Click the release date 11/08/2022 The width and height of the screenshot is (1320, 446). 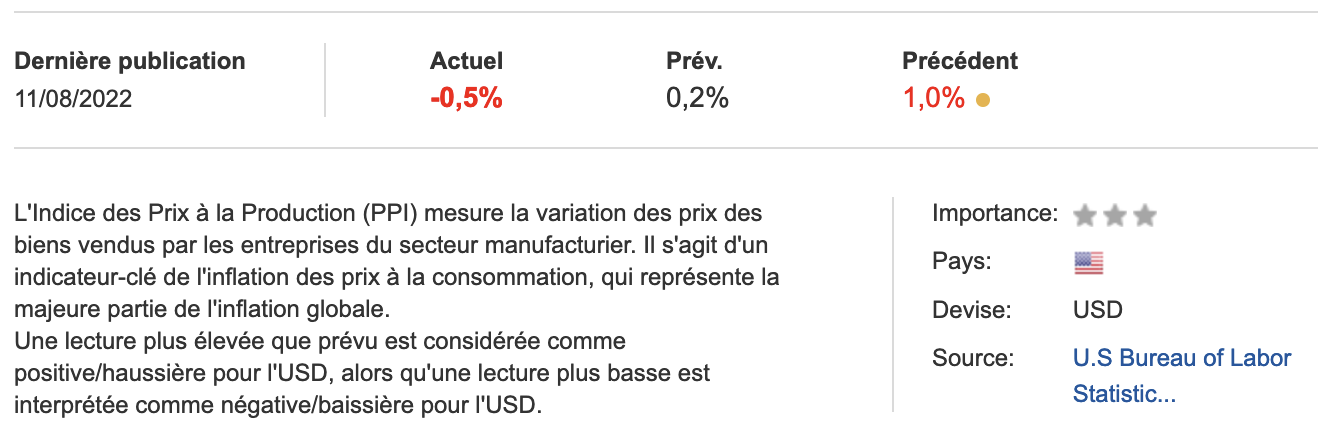point(74,98)
